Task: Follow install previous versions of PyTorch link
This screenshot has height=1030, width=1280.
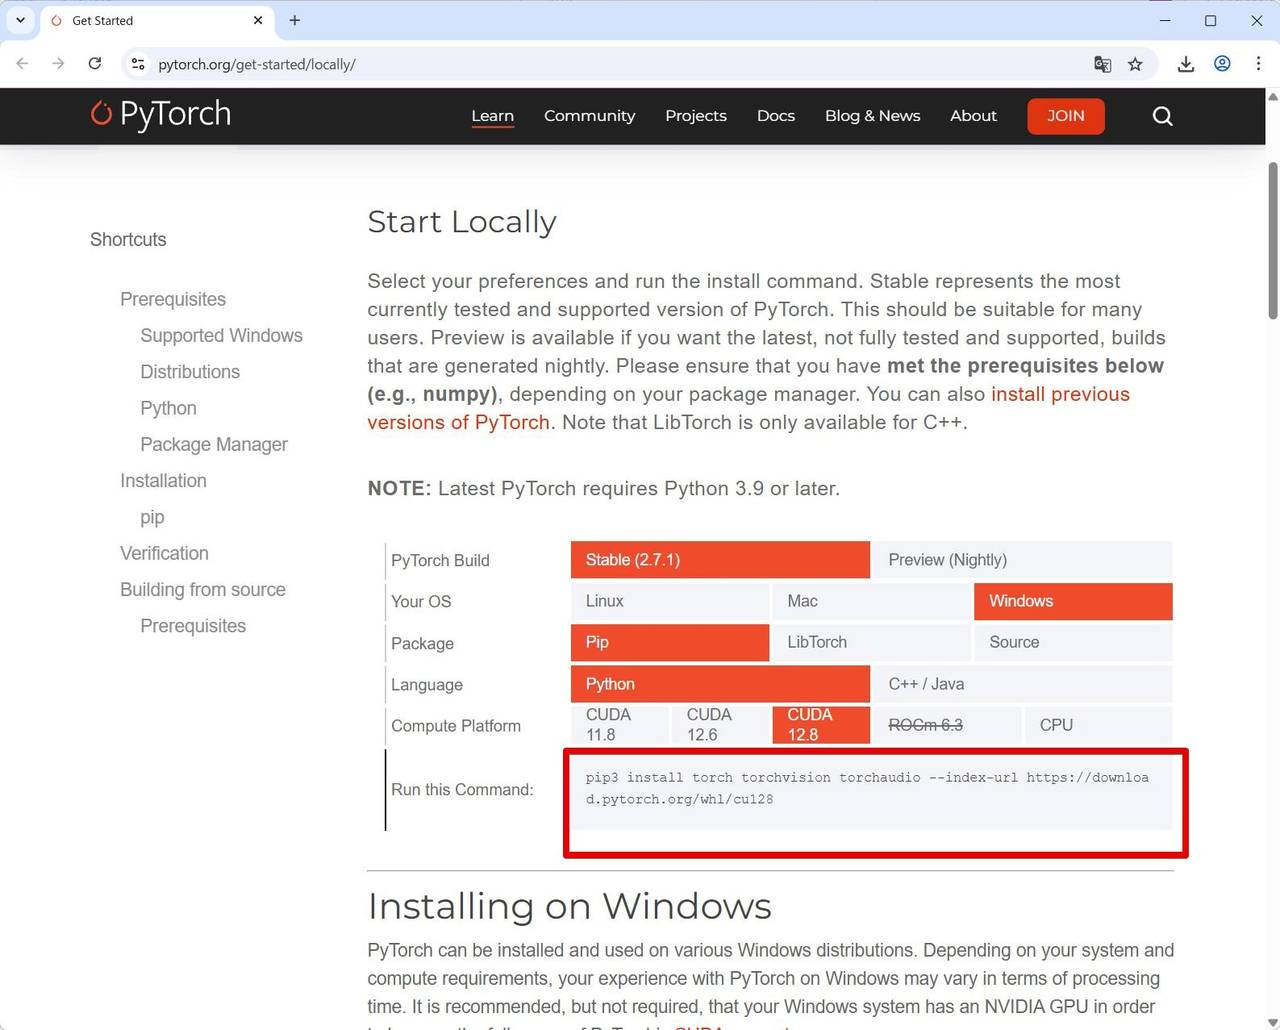Action: point(748,408)
